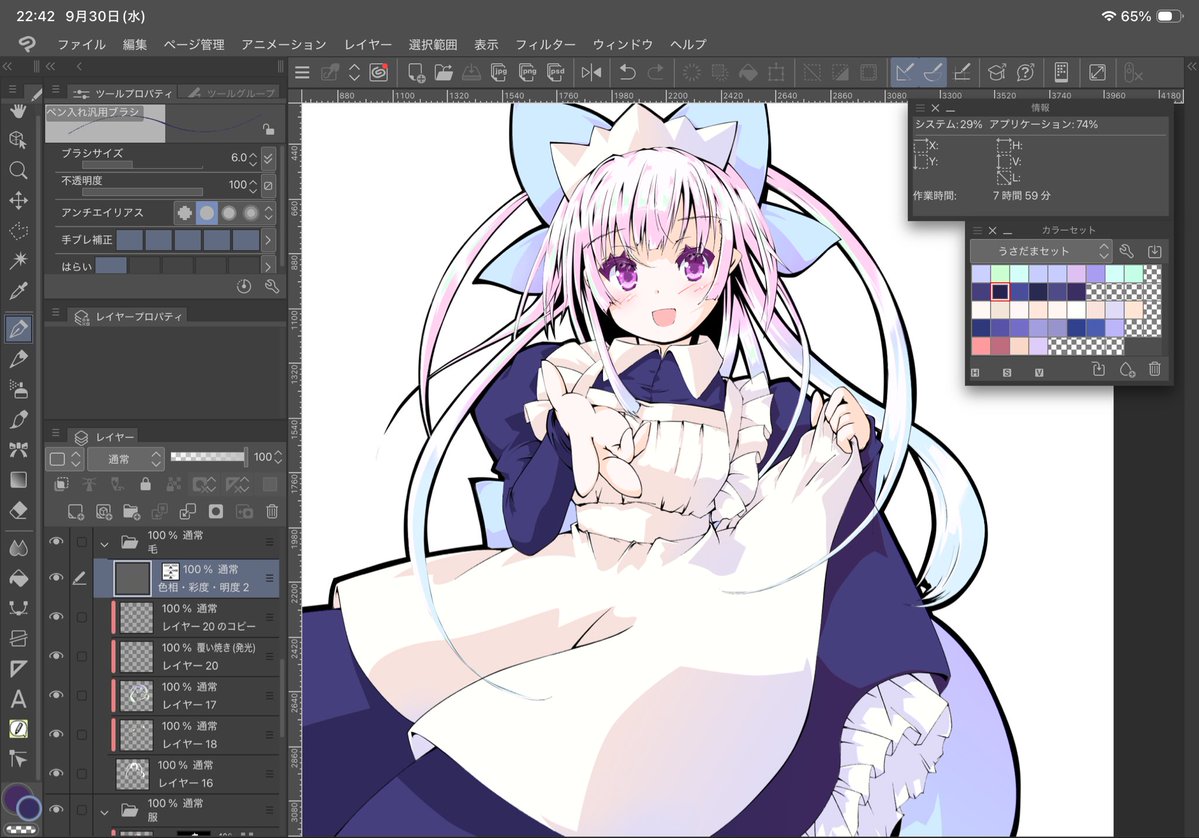The width and height of the screenshot is (1199, 838).
Task: Toggle visibility of 毛 folder
Action: click(56, 541)
